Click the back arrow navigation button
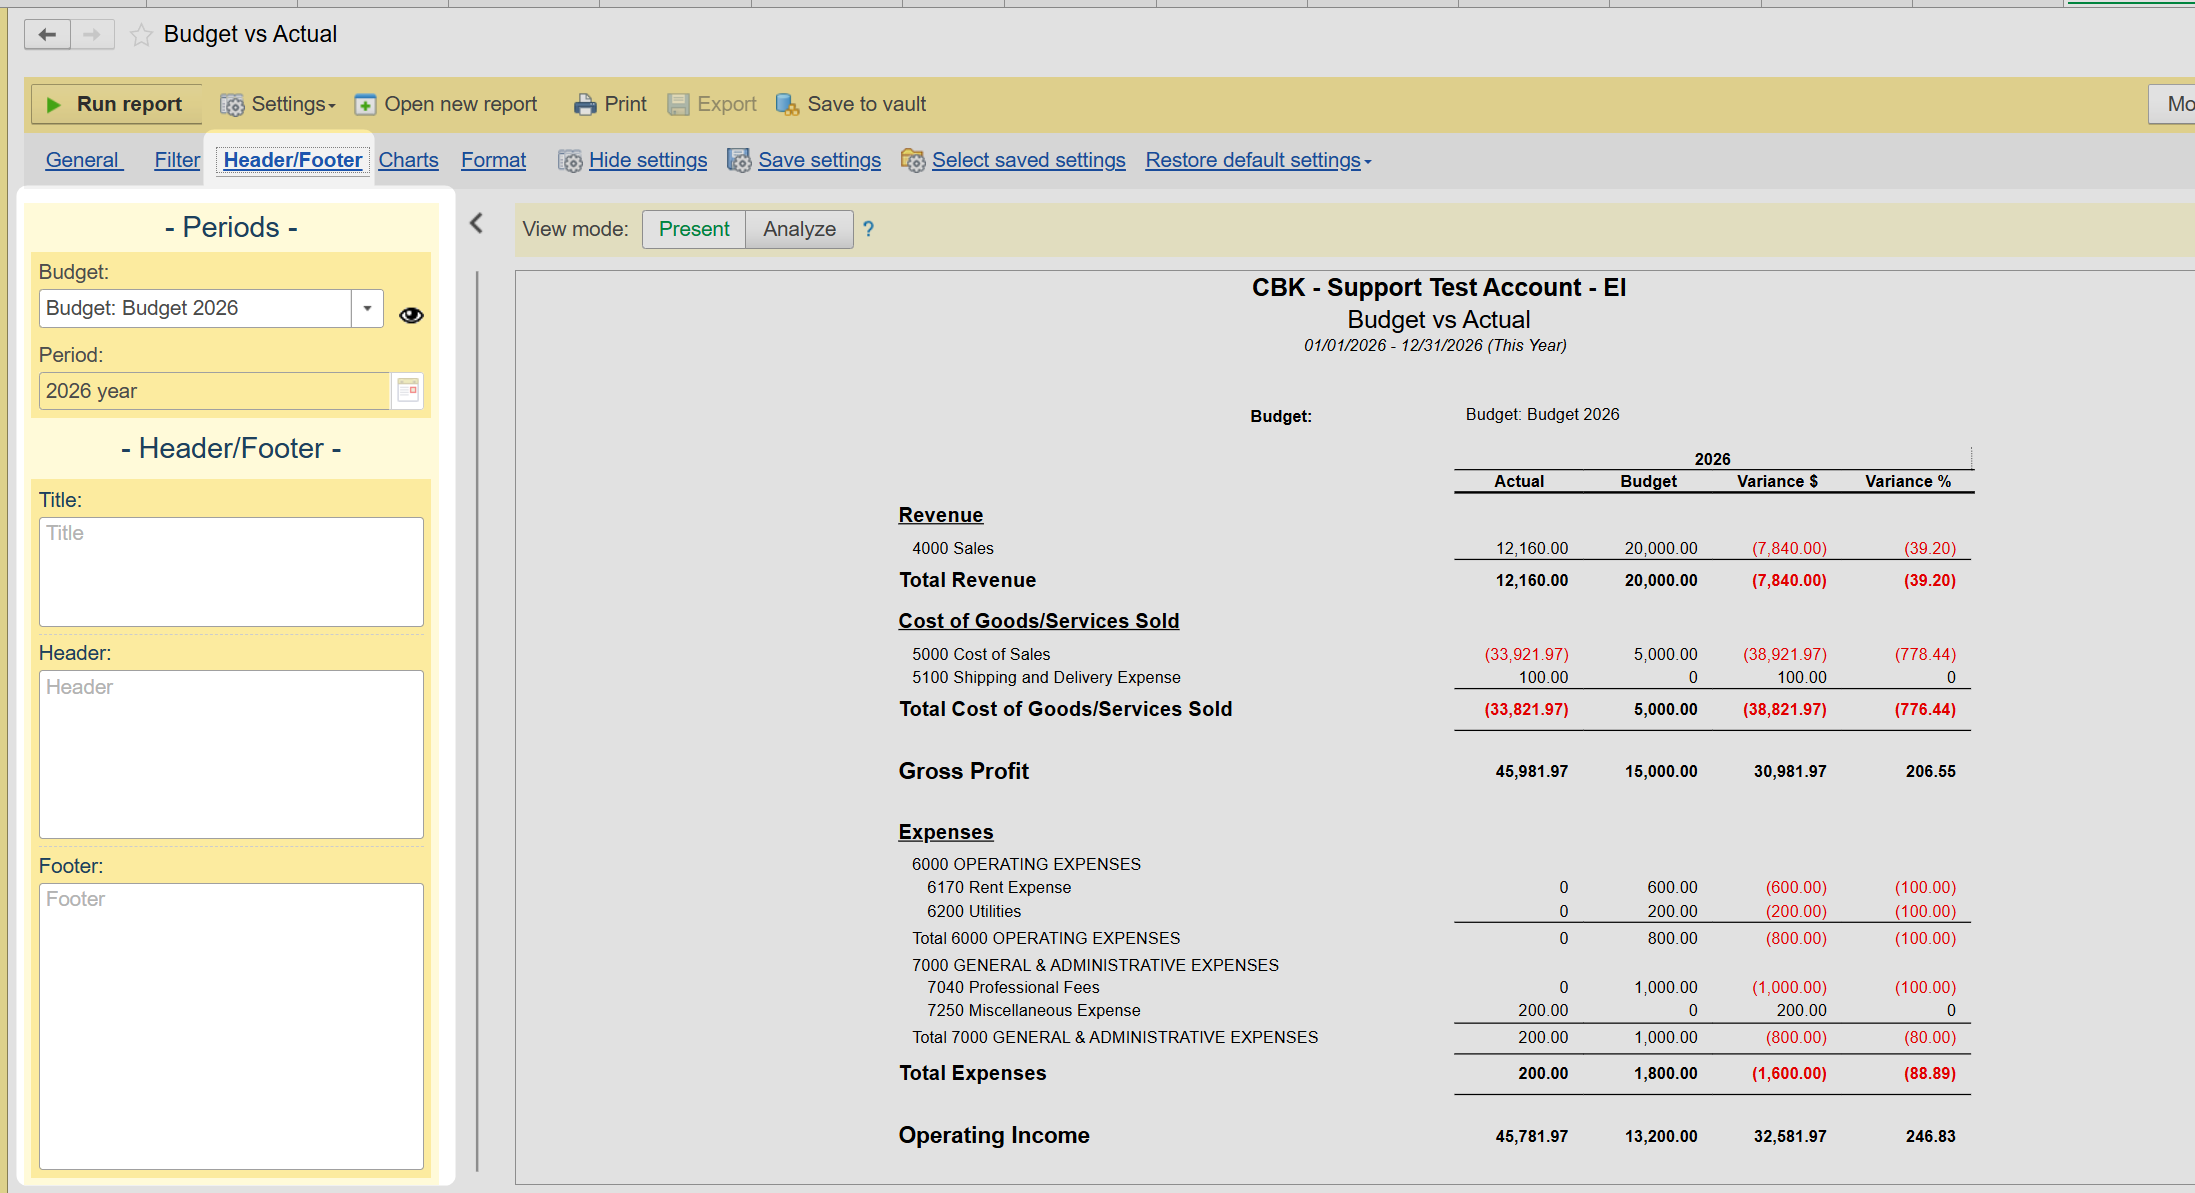The image size is (2195, 1193). 47,35
